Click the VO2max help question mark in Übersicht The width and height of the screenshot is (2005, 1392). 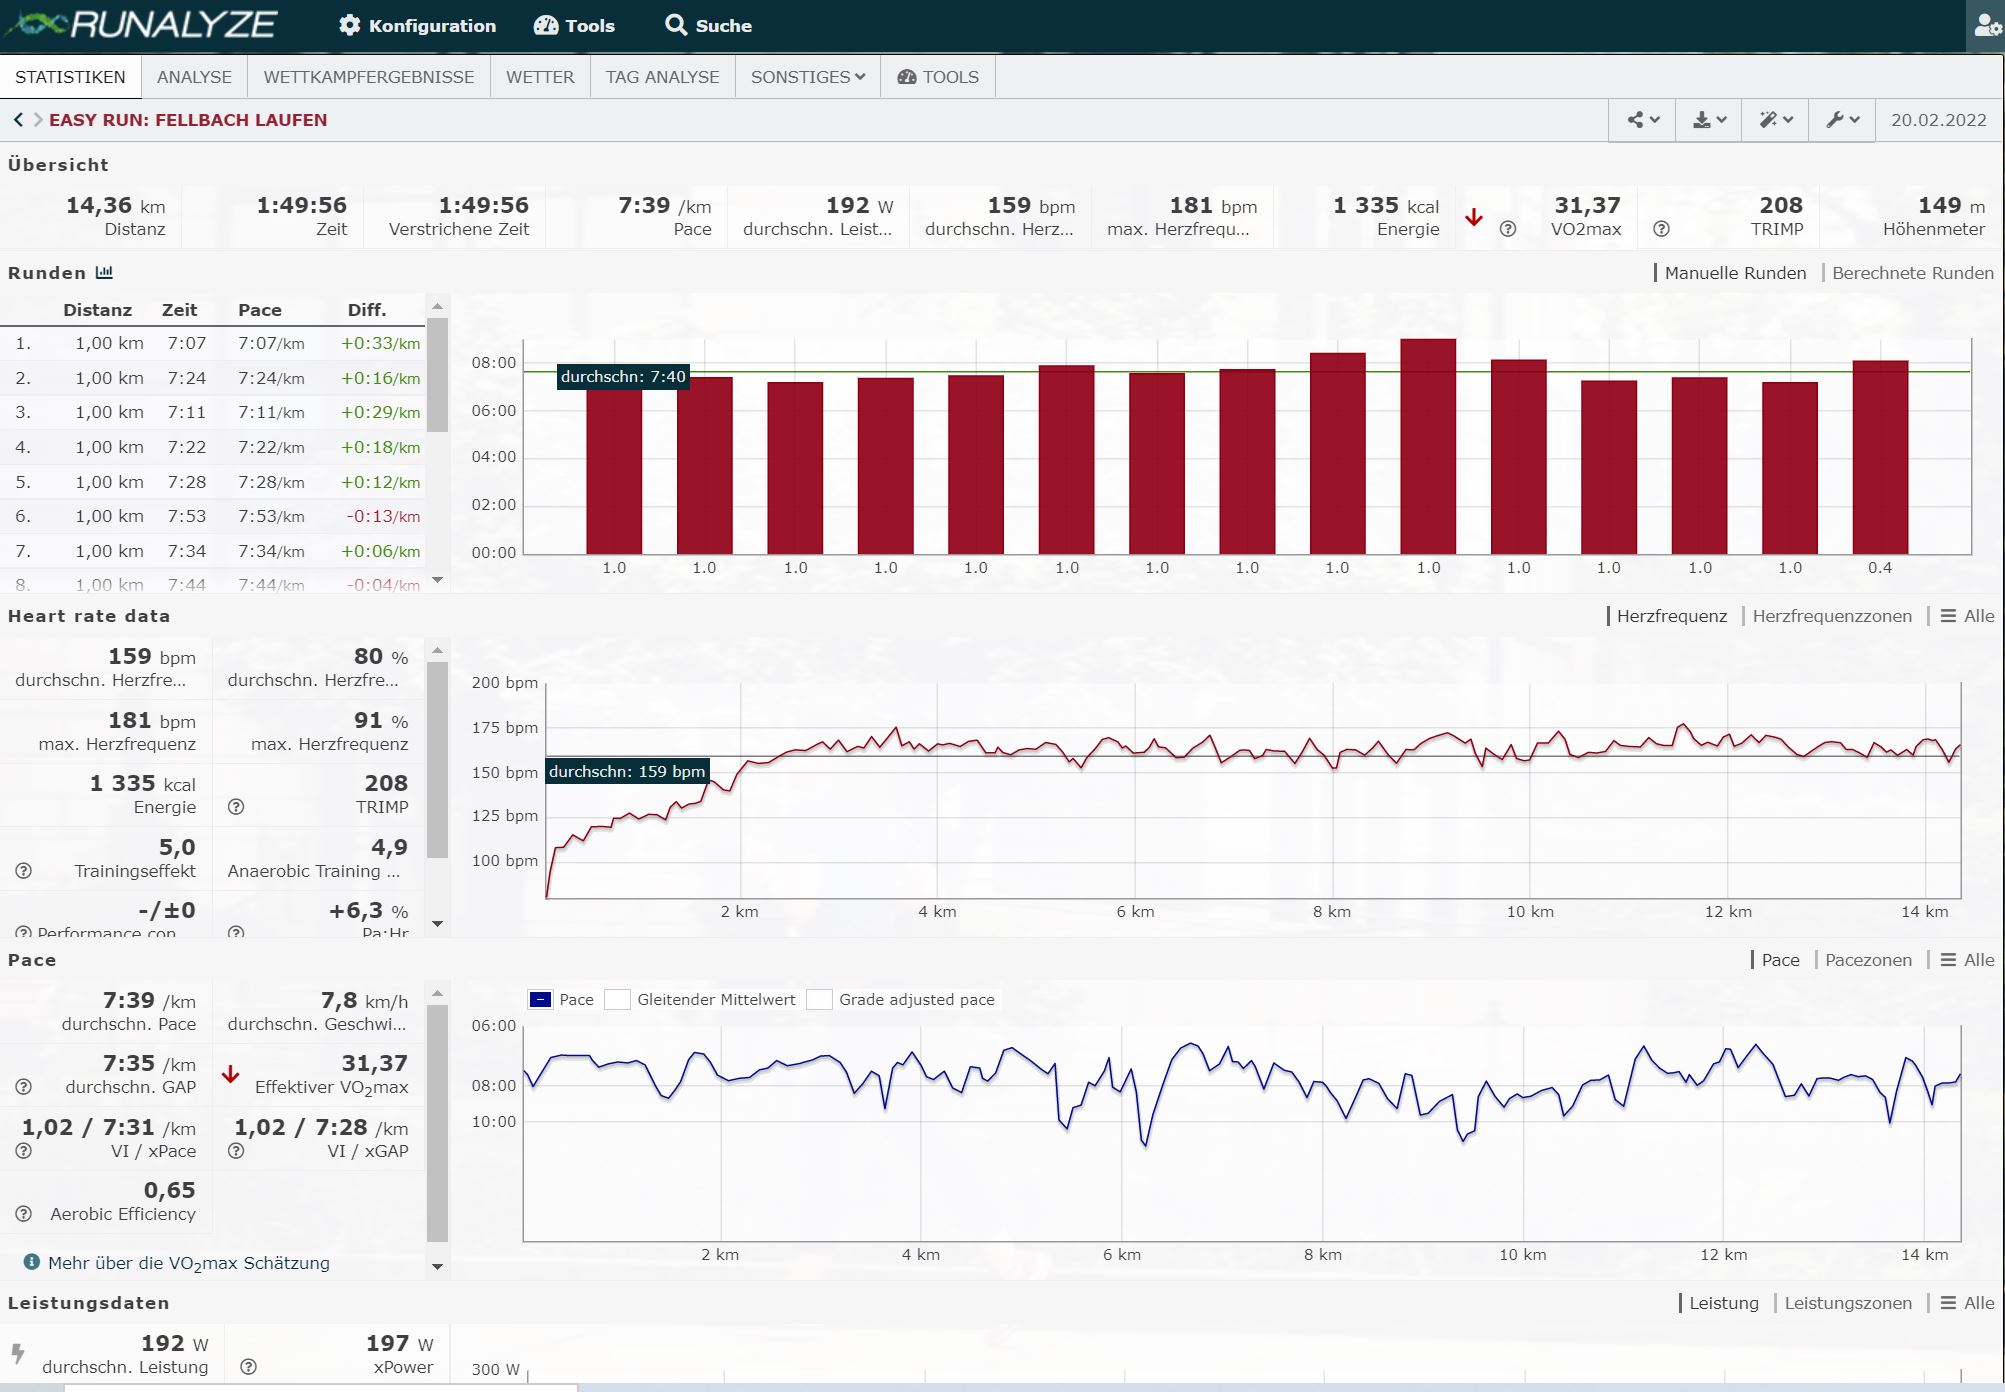[x=1508, y=229]
